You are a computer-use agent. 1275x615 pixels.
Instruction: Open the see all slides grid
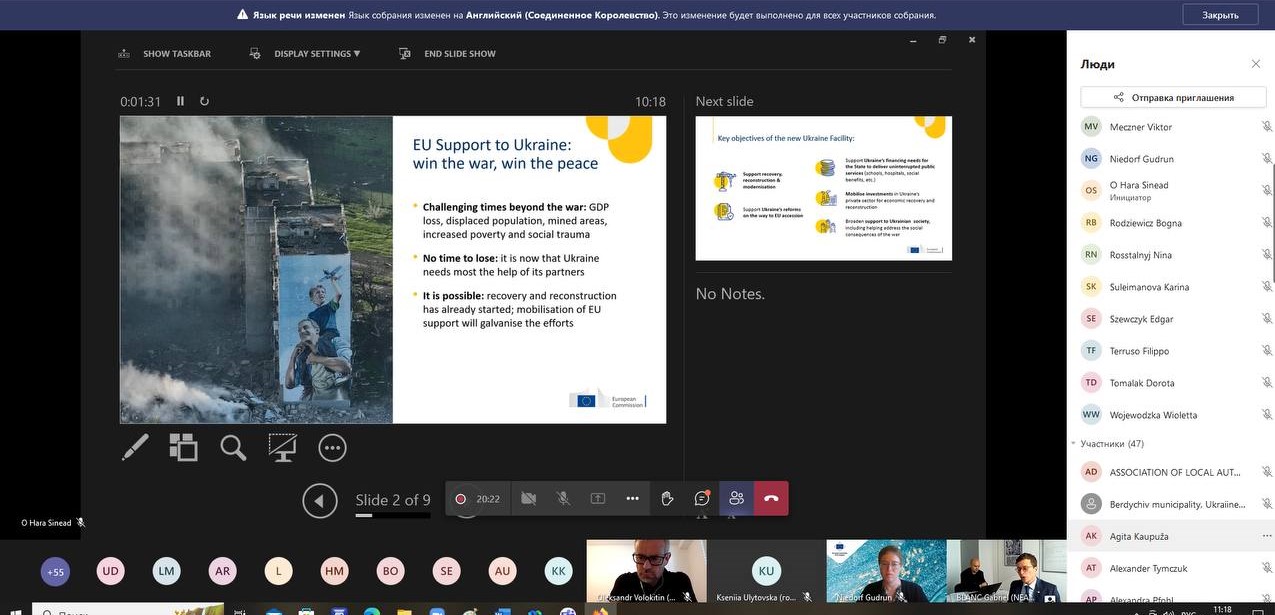pos(183,447)
